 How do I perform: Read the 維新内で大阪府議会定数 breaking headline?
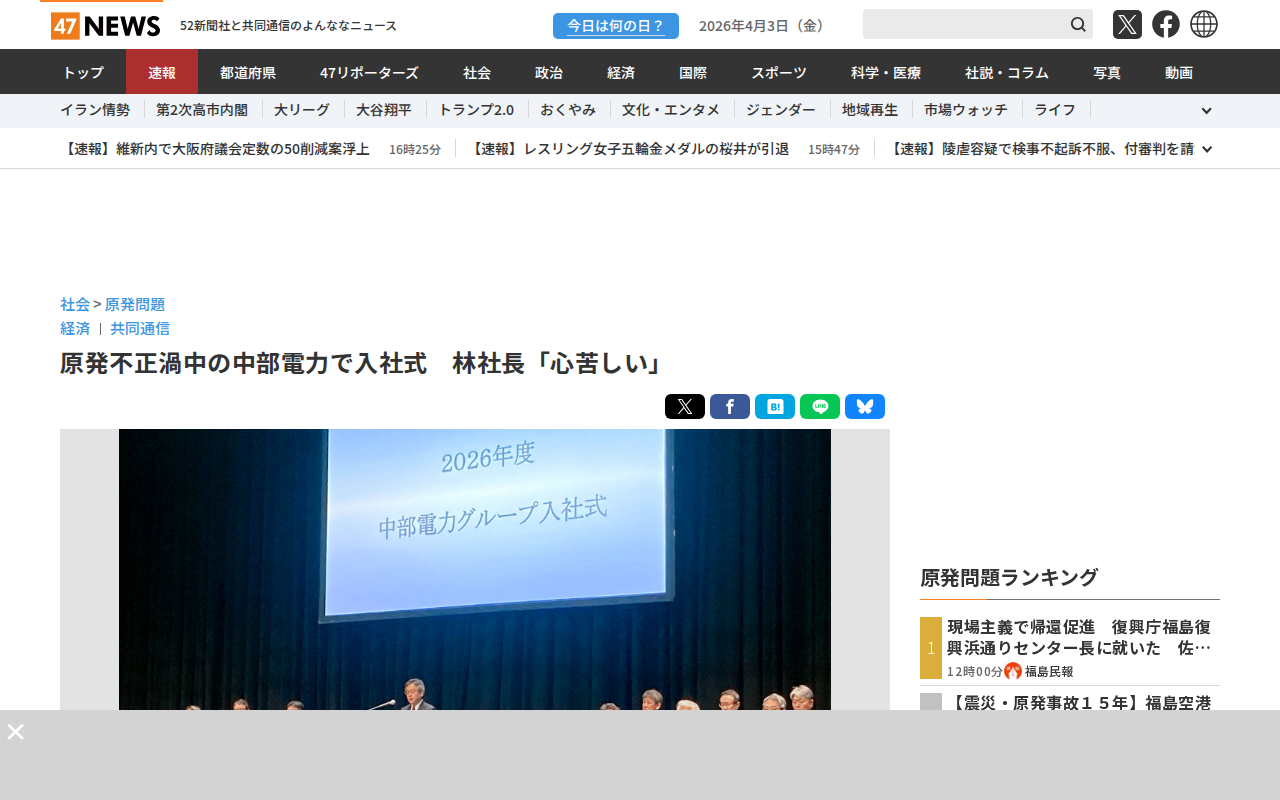tap(215, 149)
